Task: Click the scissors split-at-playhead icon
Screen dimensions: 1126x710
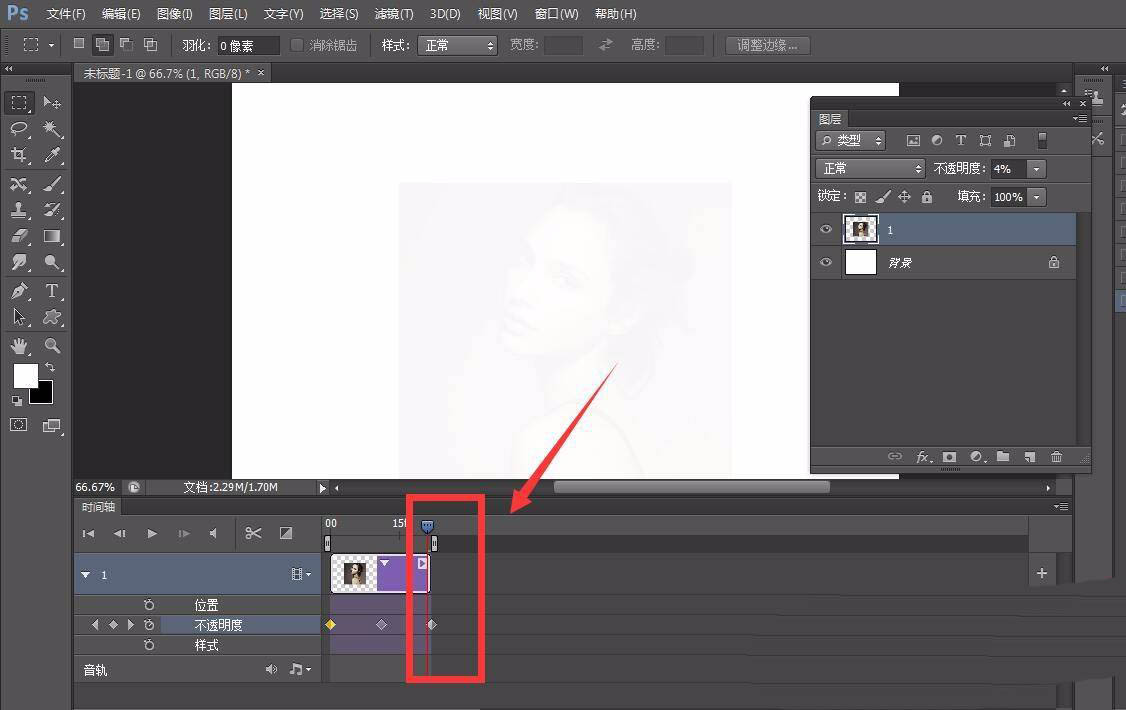Action: pos(253,533)
